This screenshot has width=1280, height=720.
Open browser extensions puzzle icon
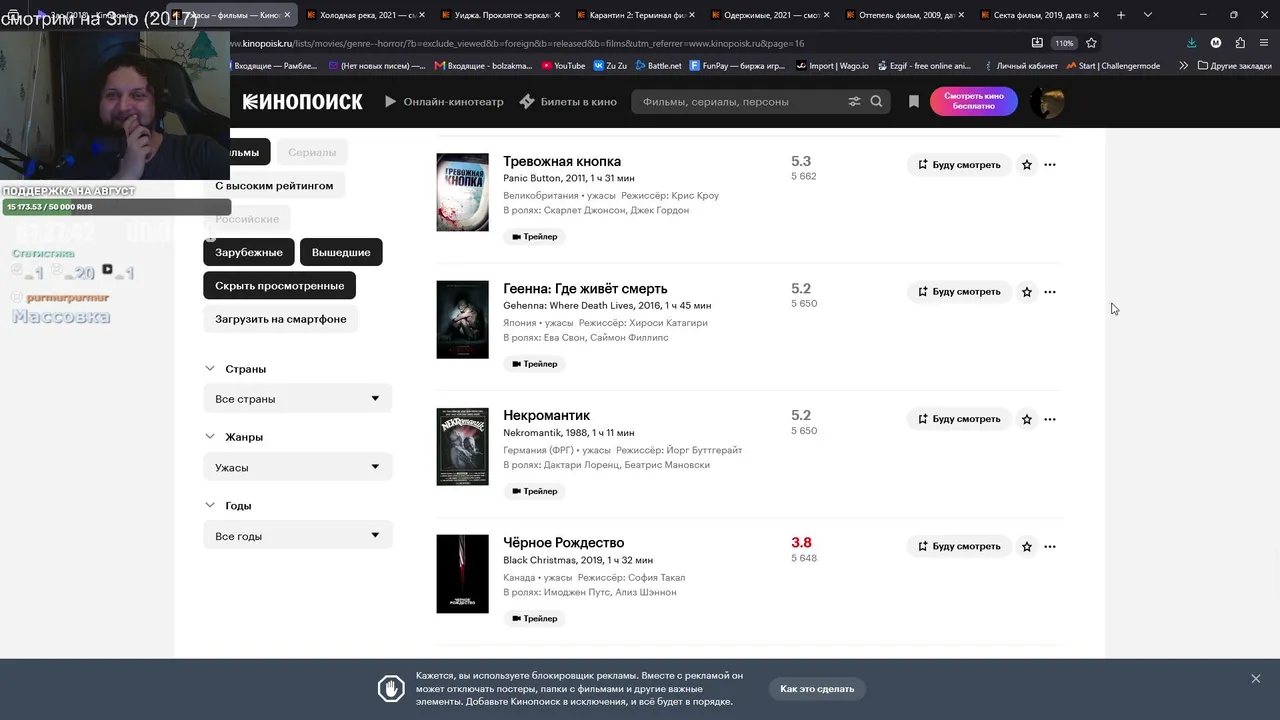pos(1240,43)
